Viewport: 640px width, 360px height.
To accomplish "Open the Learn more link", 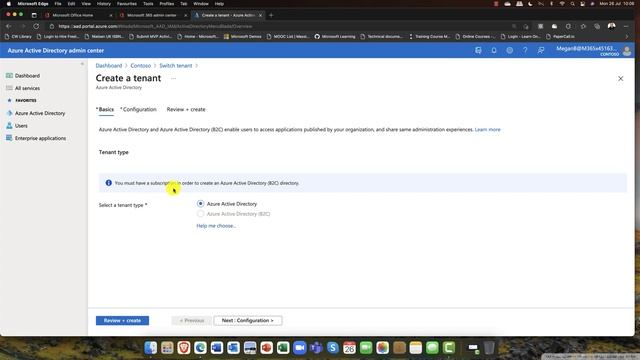I will click(x=487, y=129).
